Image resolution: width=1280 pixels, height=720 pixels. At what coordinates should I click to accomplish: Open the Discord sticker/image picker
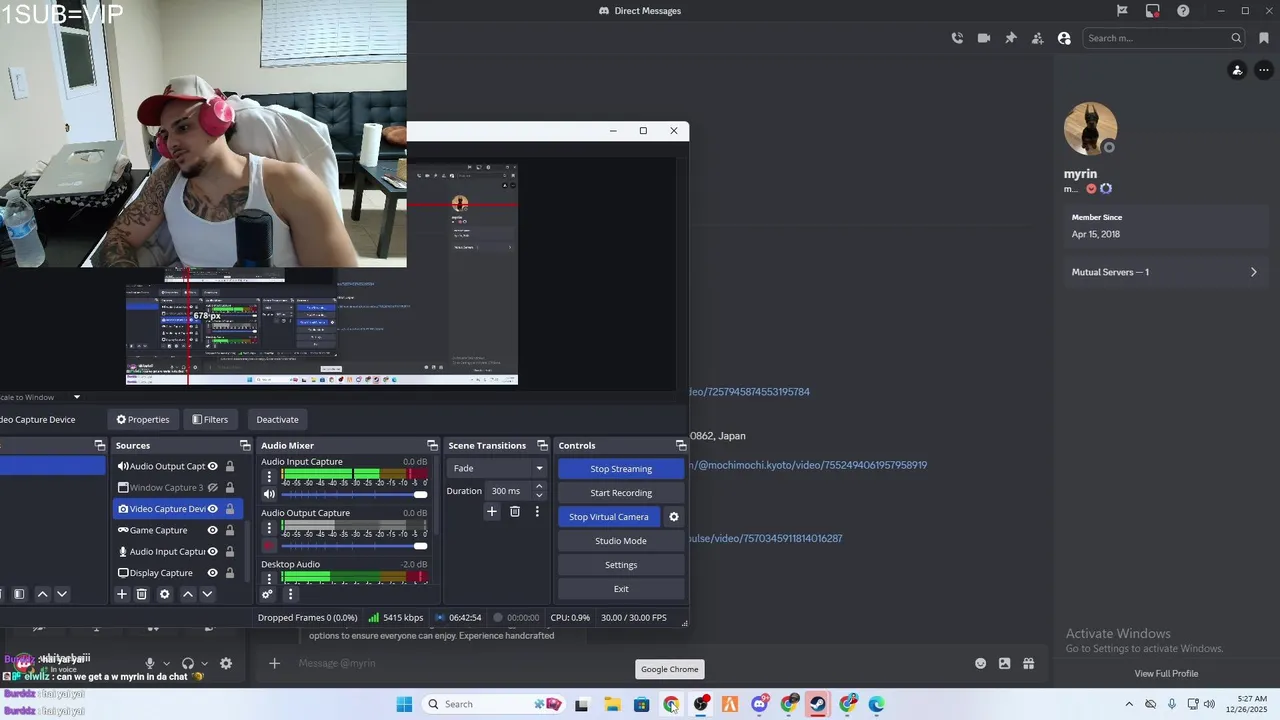pyautogui.click(x=1004, y=663)
